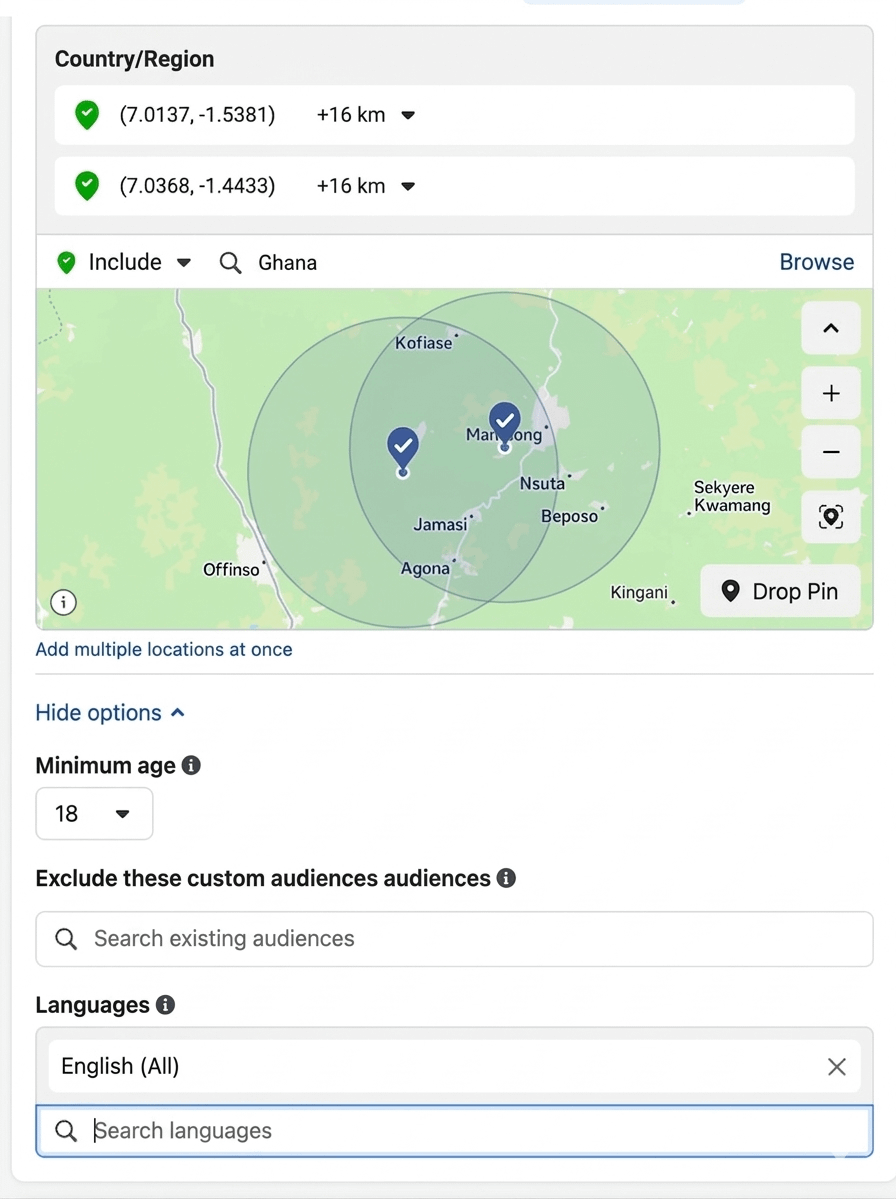Open the Minimum age 18 dropdown

(94, 814)
